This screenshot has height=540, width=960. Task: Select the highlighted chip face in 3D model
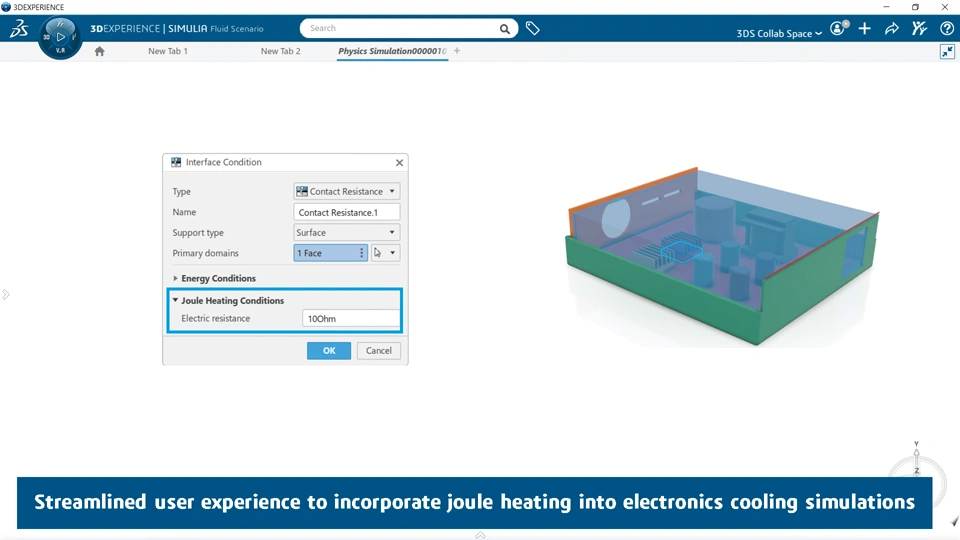681,251
